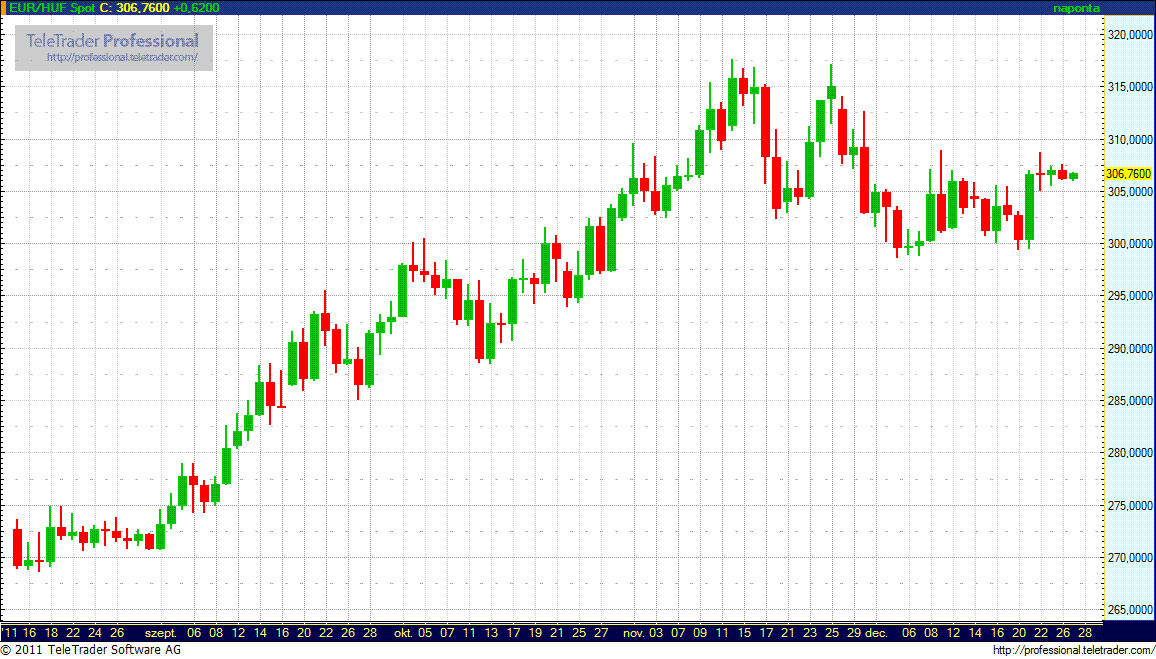Click date label 13 on the time axis

coord(490,633)
